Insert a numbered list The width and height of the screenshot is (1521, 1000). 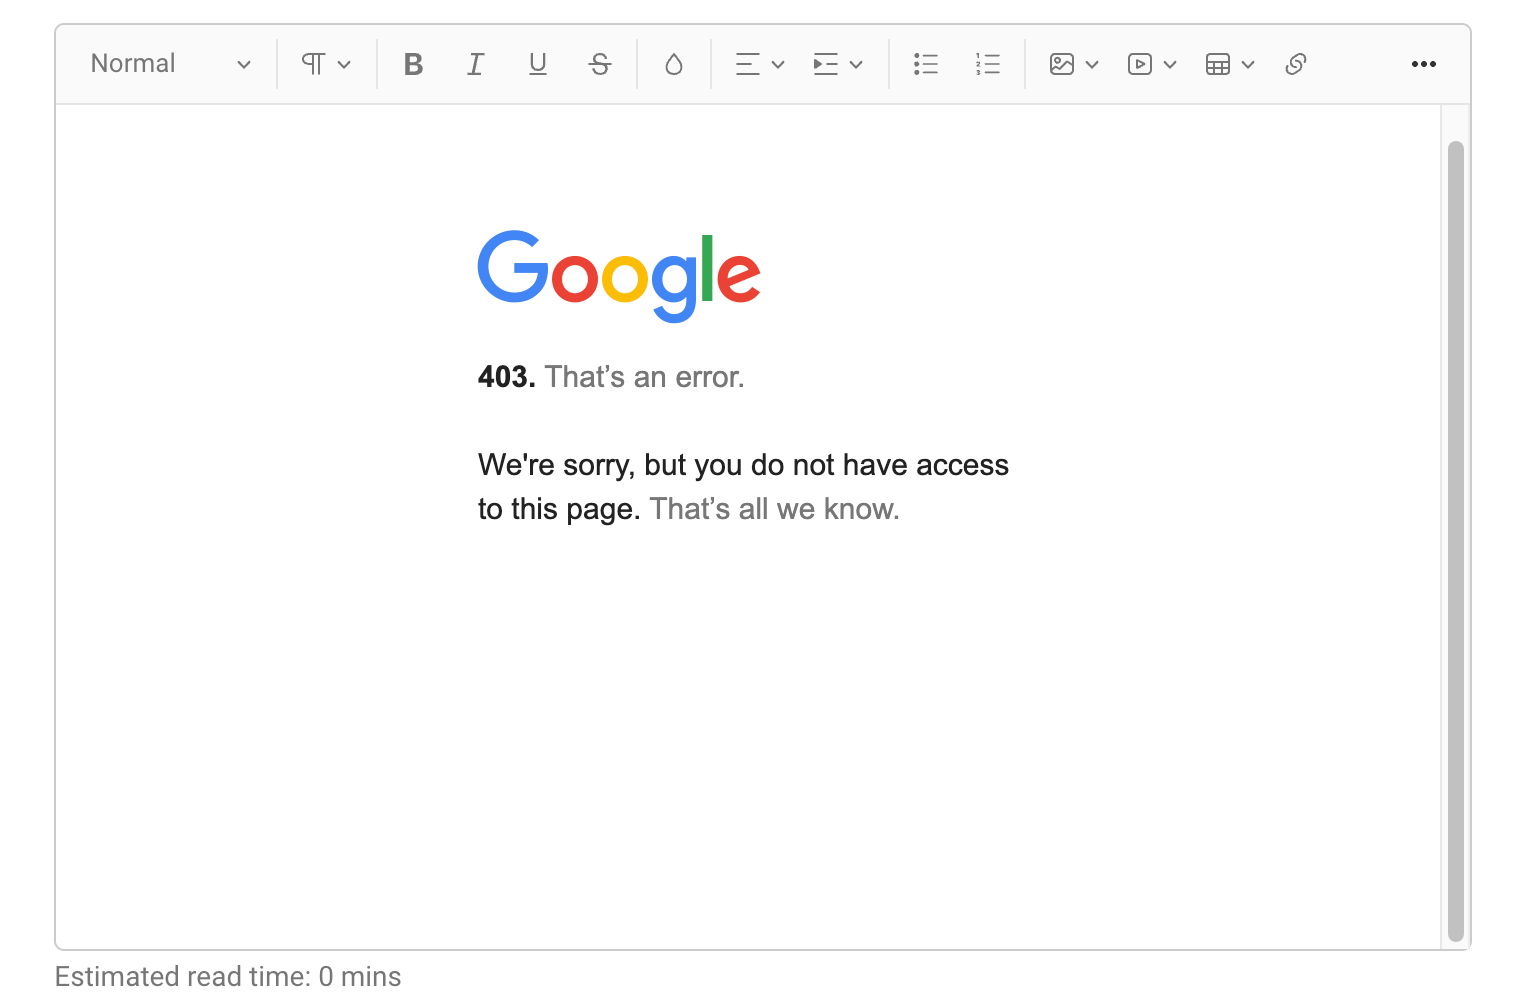988,64
